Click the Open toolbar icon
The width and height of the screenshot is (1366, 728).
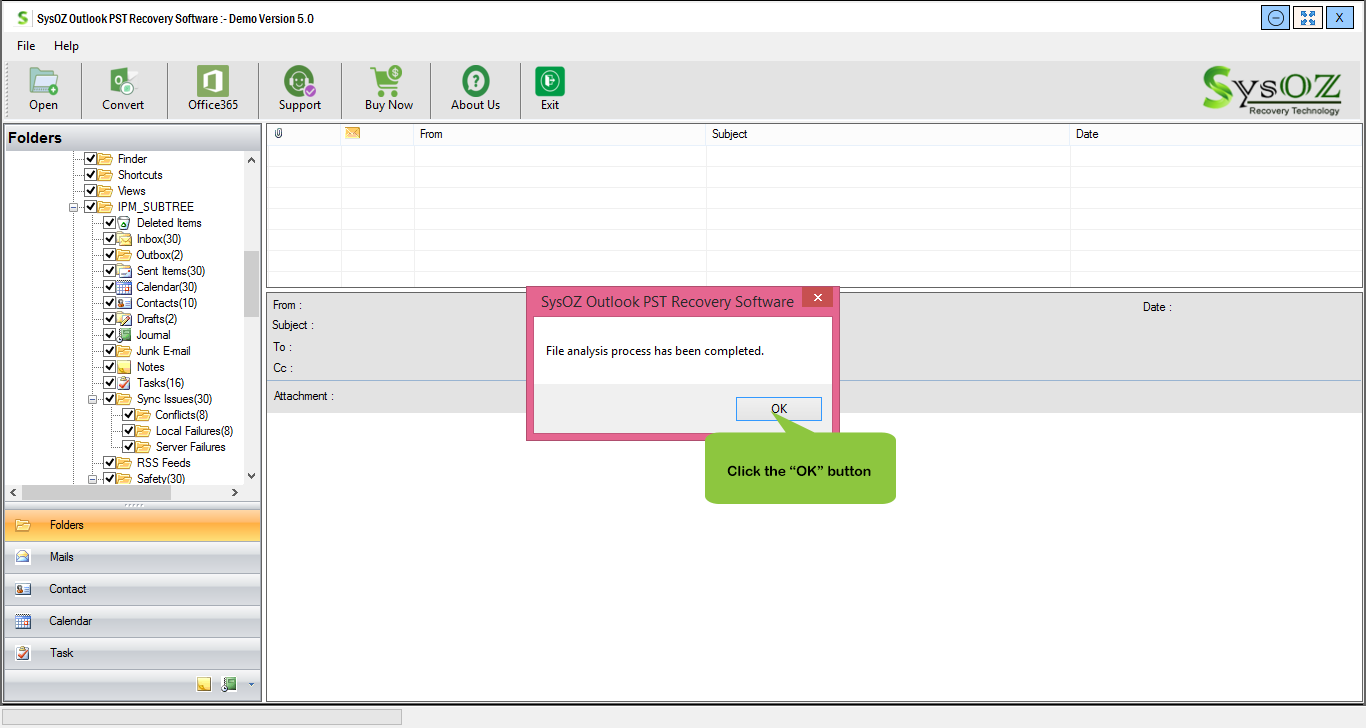pyautogui.click(x=43, y=81)
